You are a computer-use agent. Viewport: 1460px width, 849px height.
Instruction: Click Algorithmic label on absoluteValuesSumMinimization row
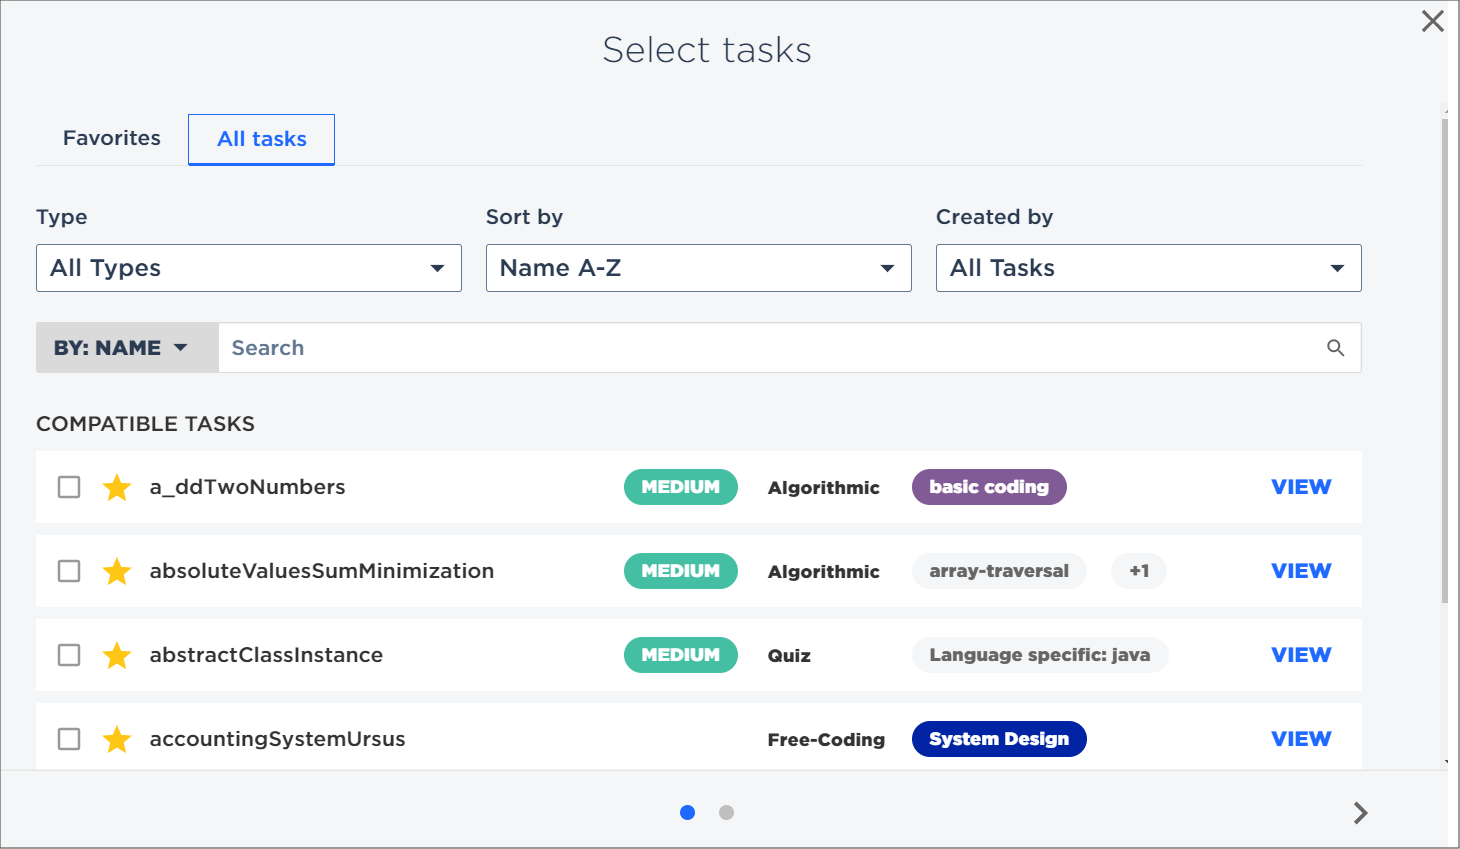click(x=824, y=572)
